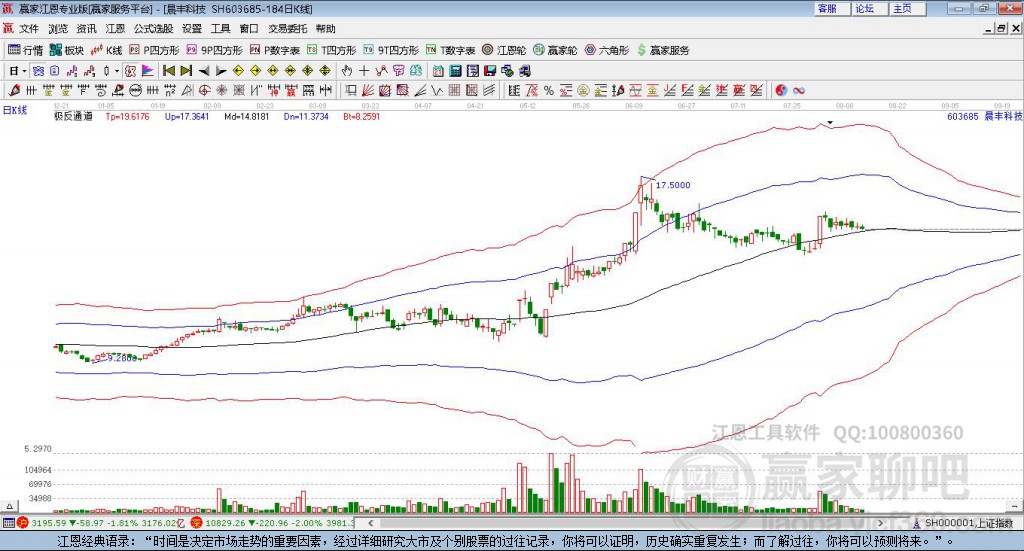Image resolution: width=1024 pixels, height=551 pixels.
Task: Open the 文件 menu
Action: click(29, 29)
